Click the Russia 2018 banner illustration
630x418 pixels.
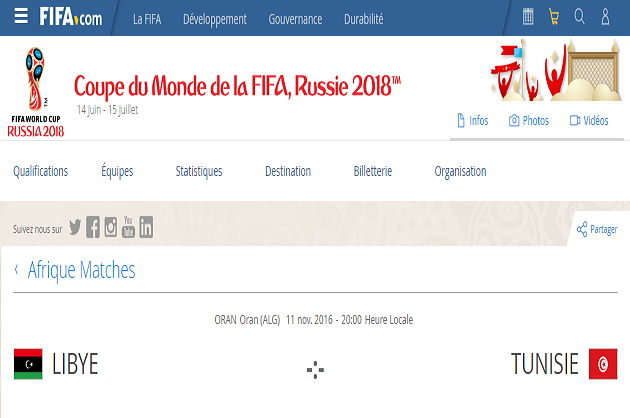click(x=556, y=70)
